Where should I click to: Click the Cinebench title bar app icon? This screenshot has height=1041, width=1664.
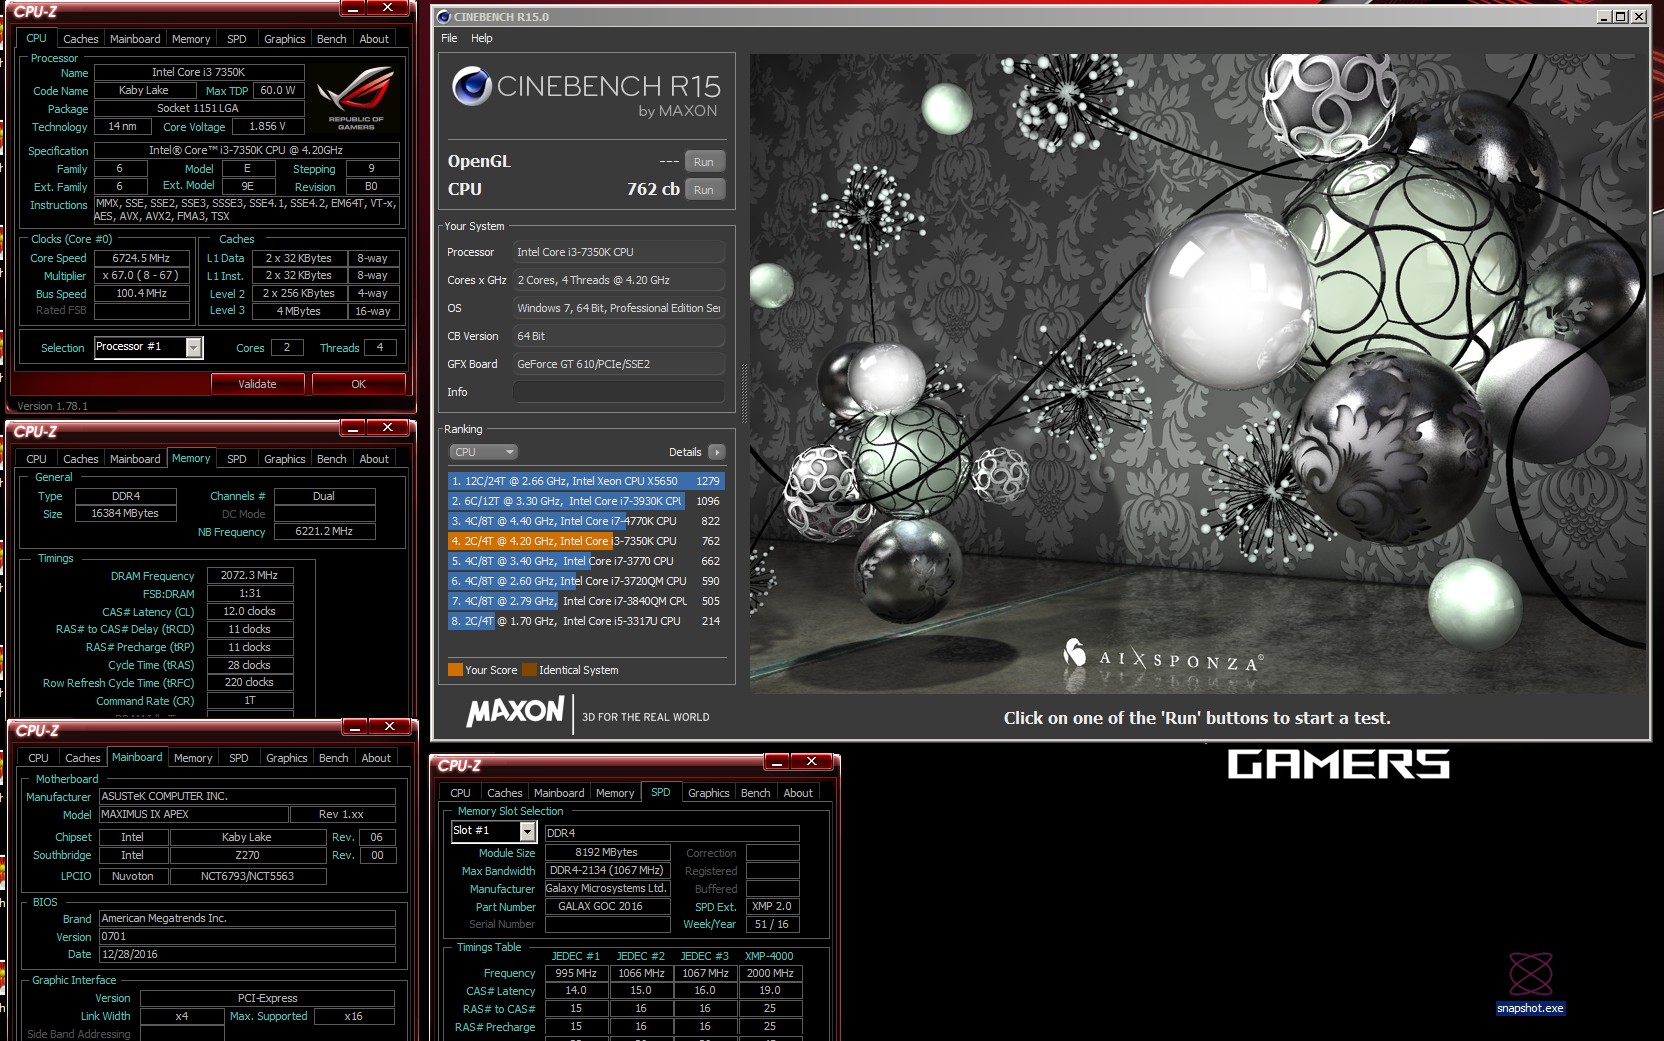coord(444,16)
